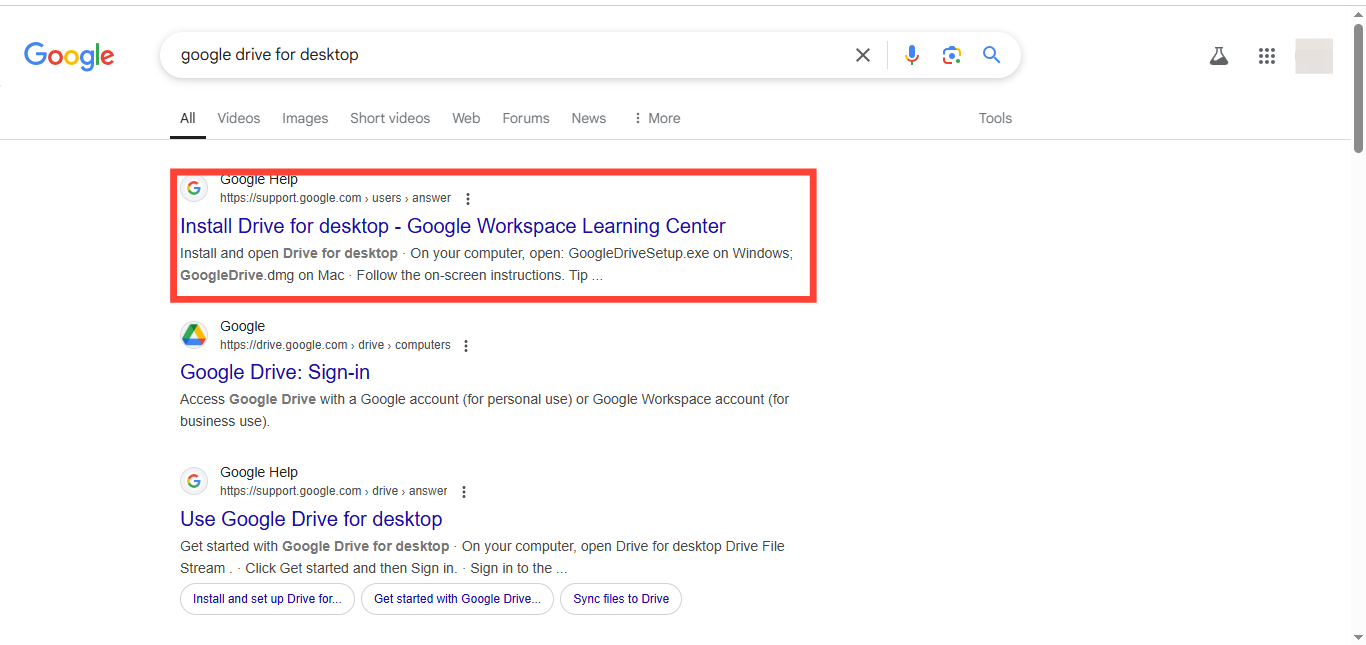Open options for Install Drive result

click(467, 199)
